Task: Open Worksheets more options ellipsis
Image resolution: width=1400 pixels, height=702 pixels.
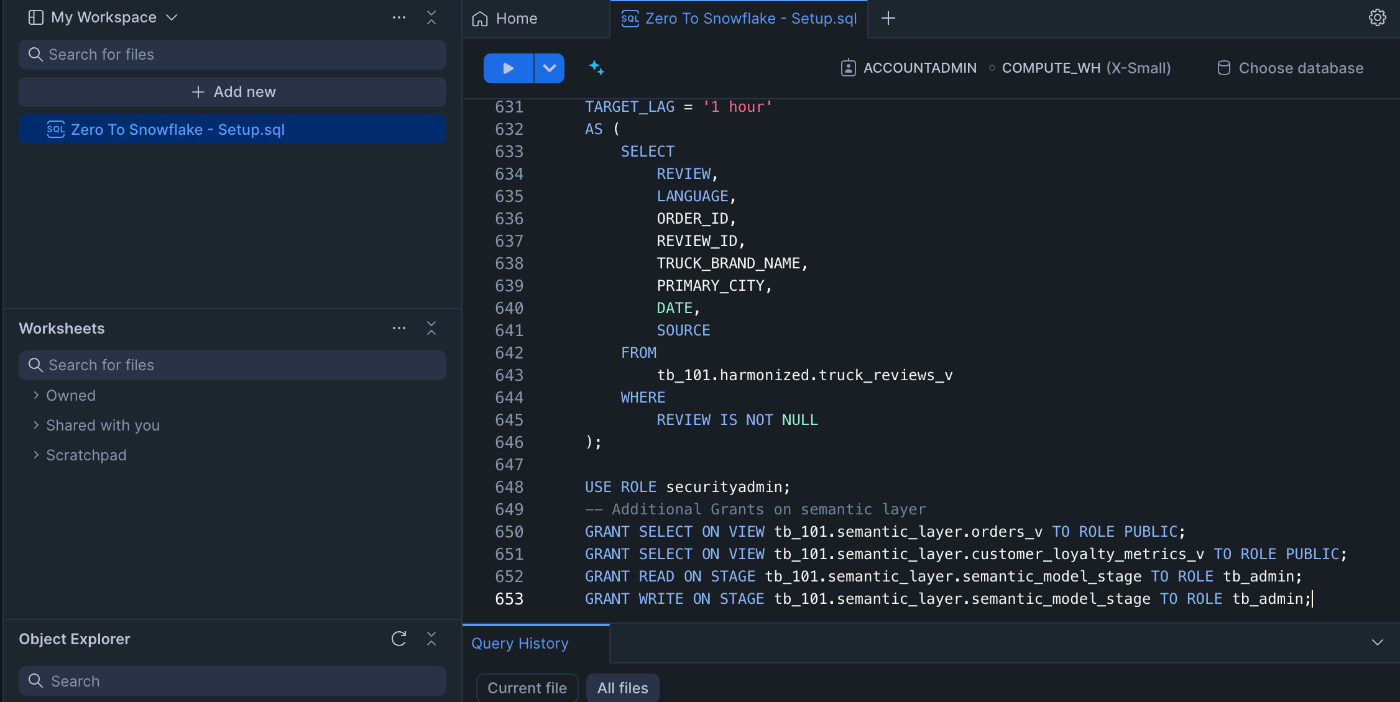Action: [399, 328]
